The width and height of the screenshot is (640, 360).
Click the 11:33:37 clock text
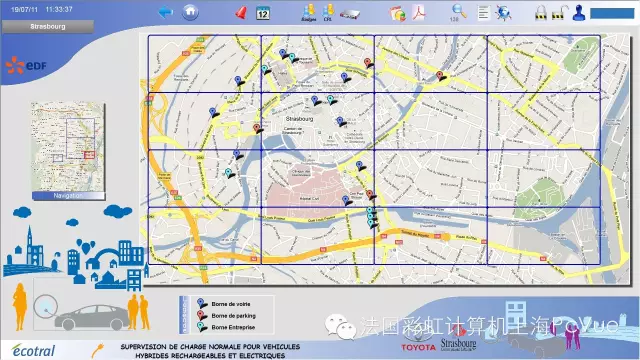tap(59, 9)
